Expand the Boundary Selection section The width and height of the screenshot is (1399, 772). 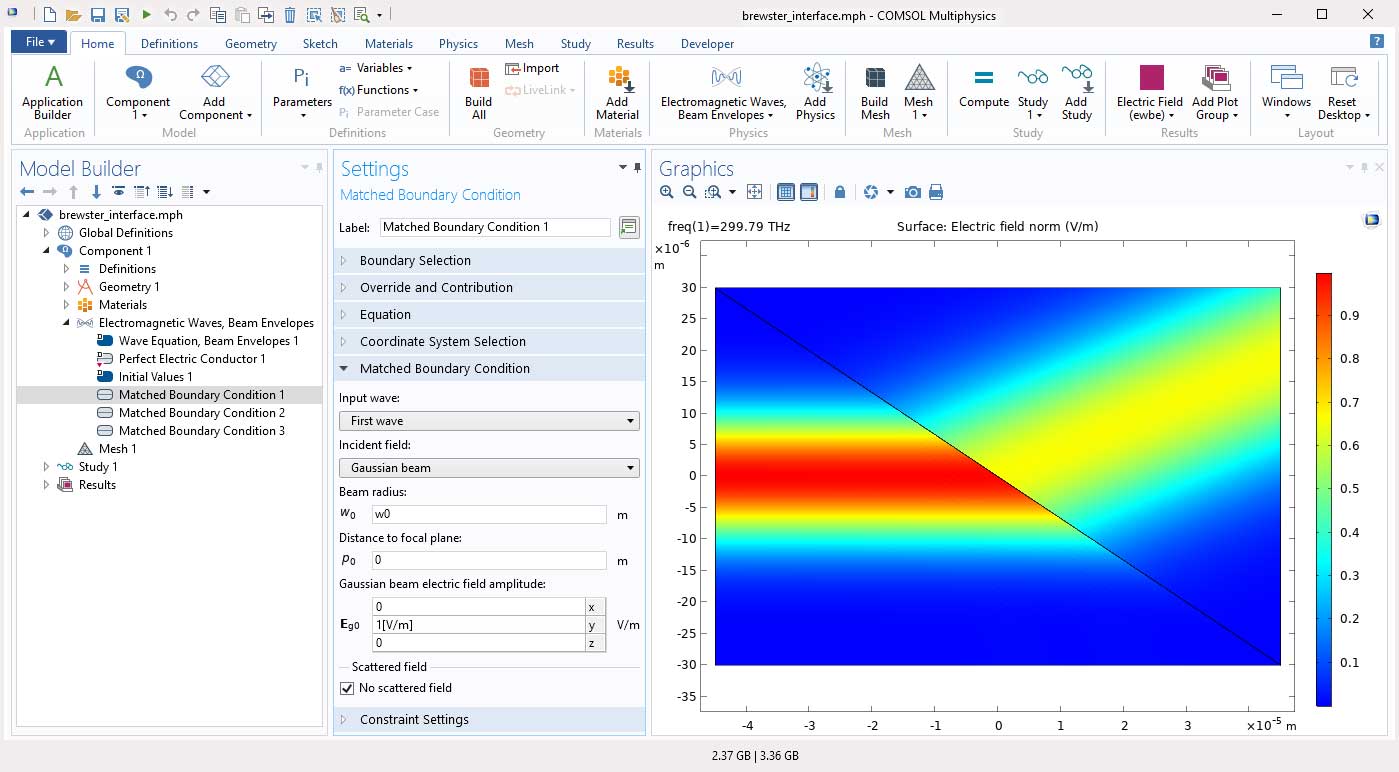click(x=415, y=261)
